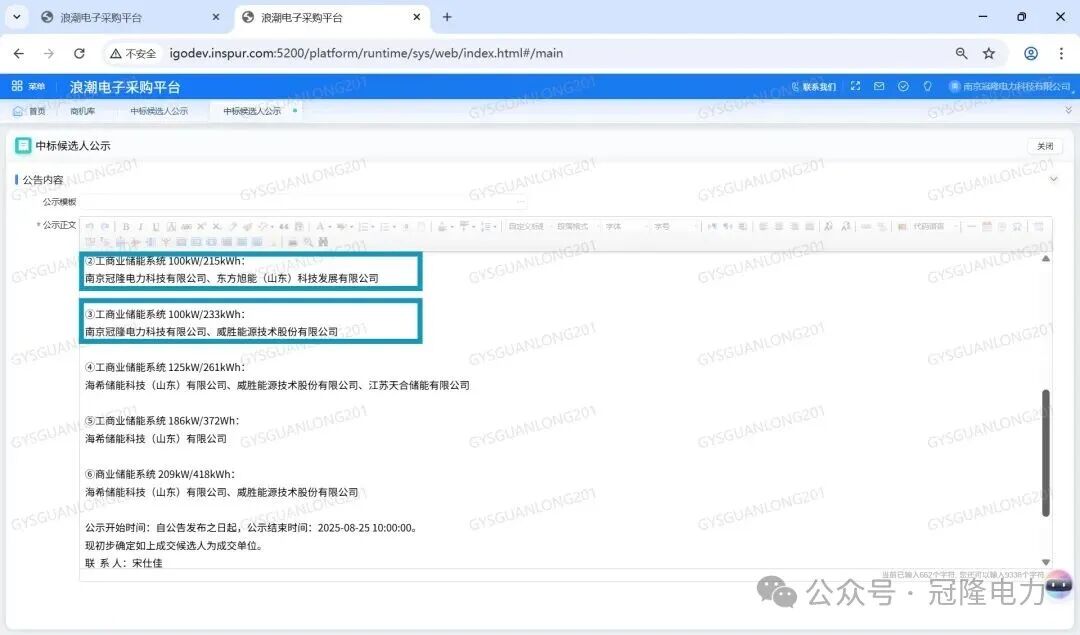This screenshot has width=1080, height=635.
Task: Collapse the 公告内容 section chevron
Action: [1053, 180]
